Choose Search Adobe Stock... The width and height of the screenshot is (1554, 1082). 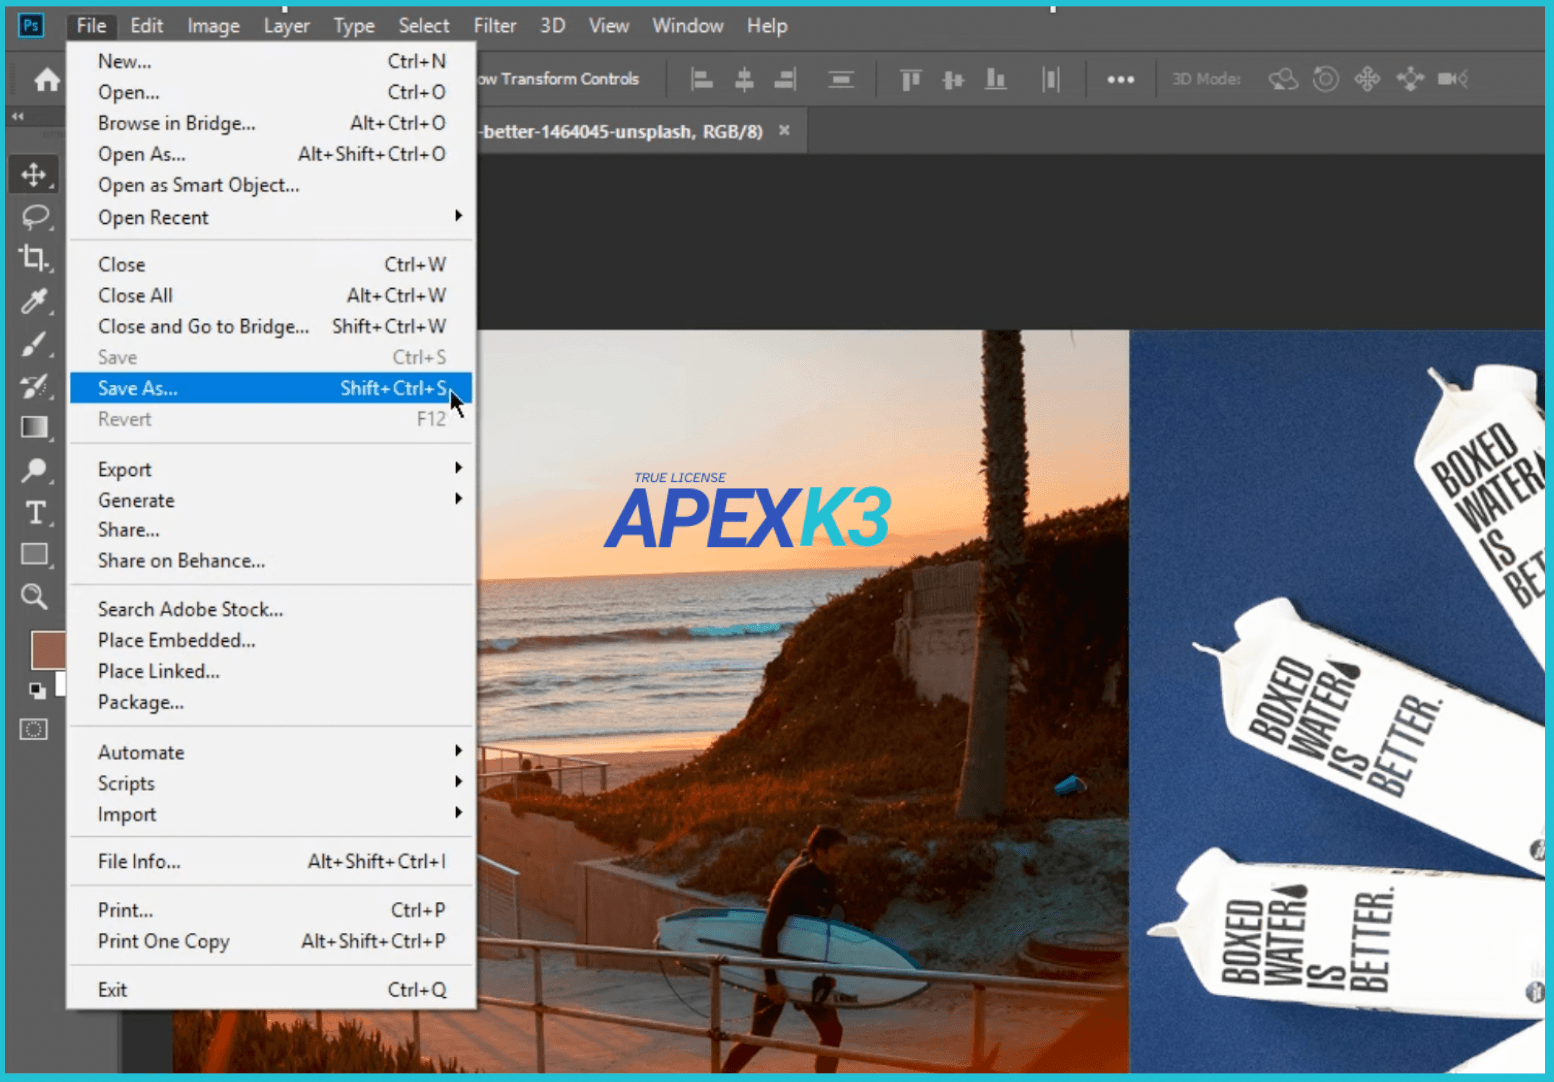271,609
